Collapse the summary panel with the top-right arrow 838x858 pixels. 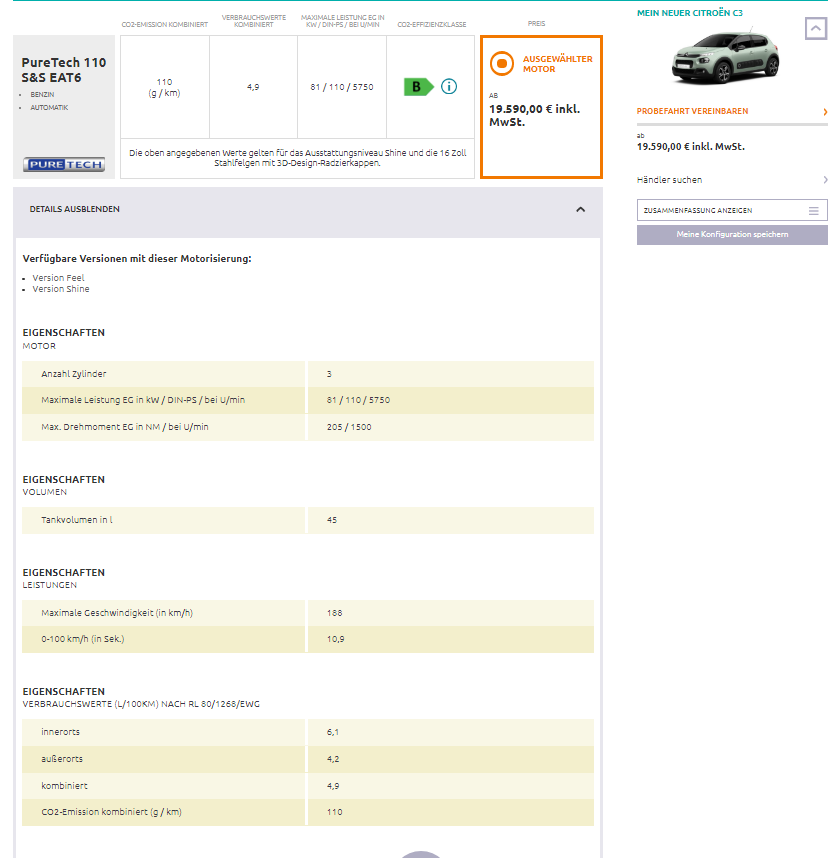[x=816, y=28]
